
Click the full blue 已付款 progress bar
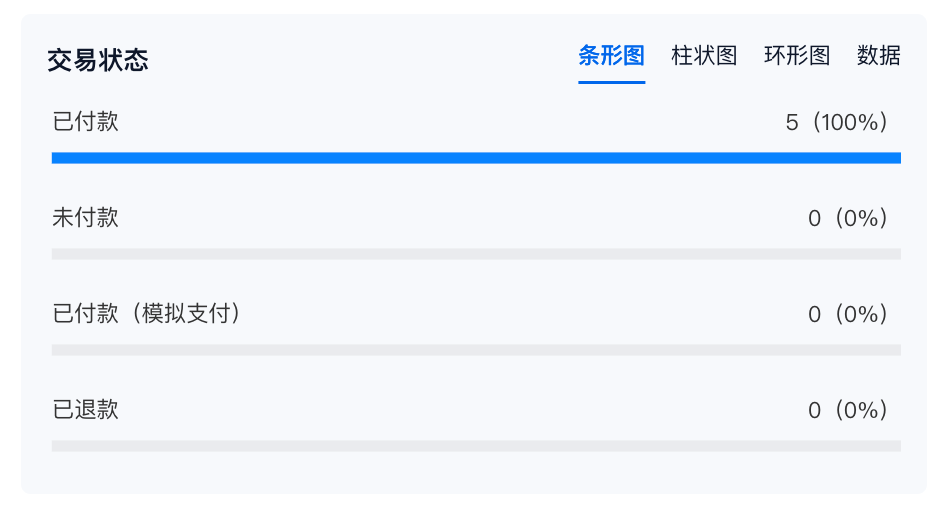pos(476,158)
